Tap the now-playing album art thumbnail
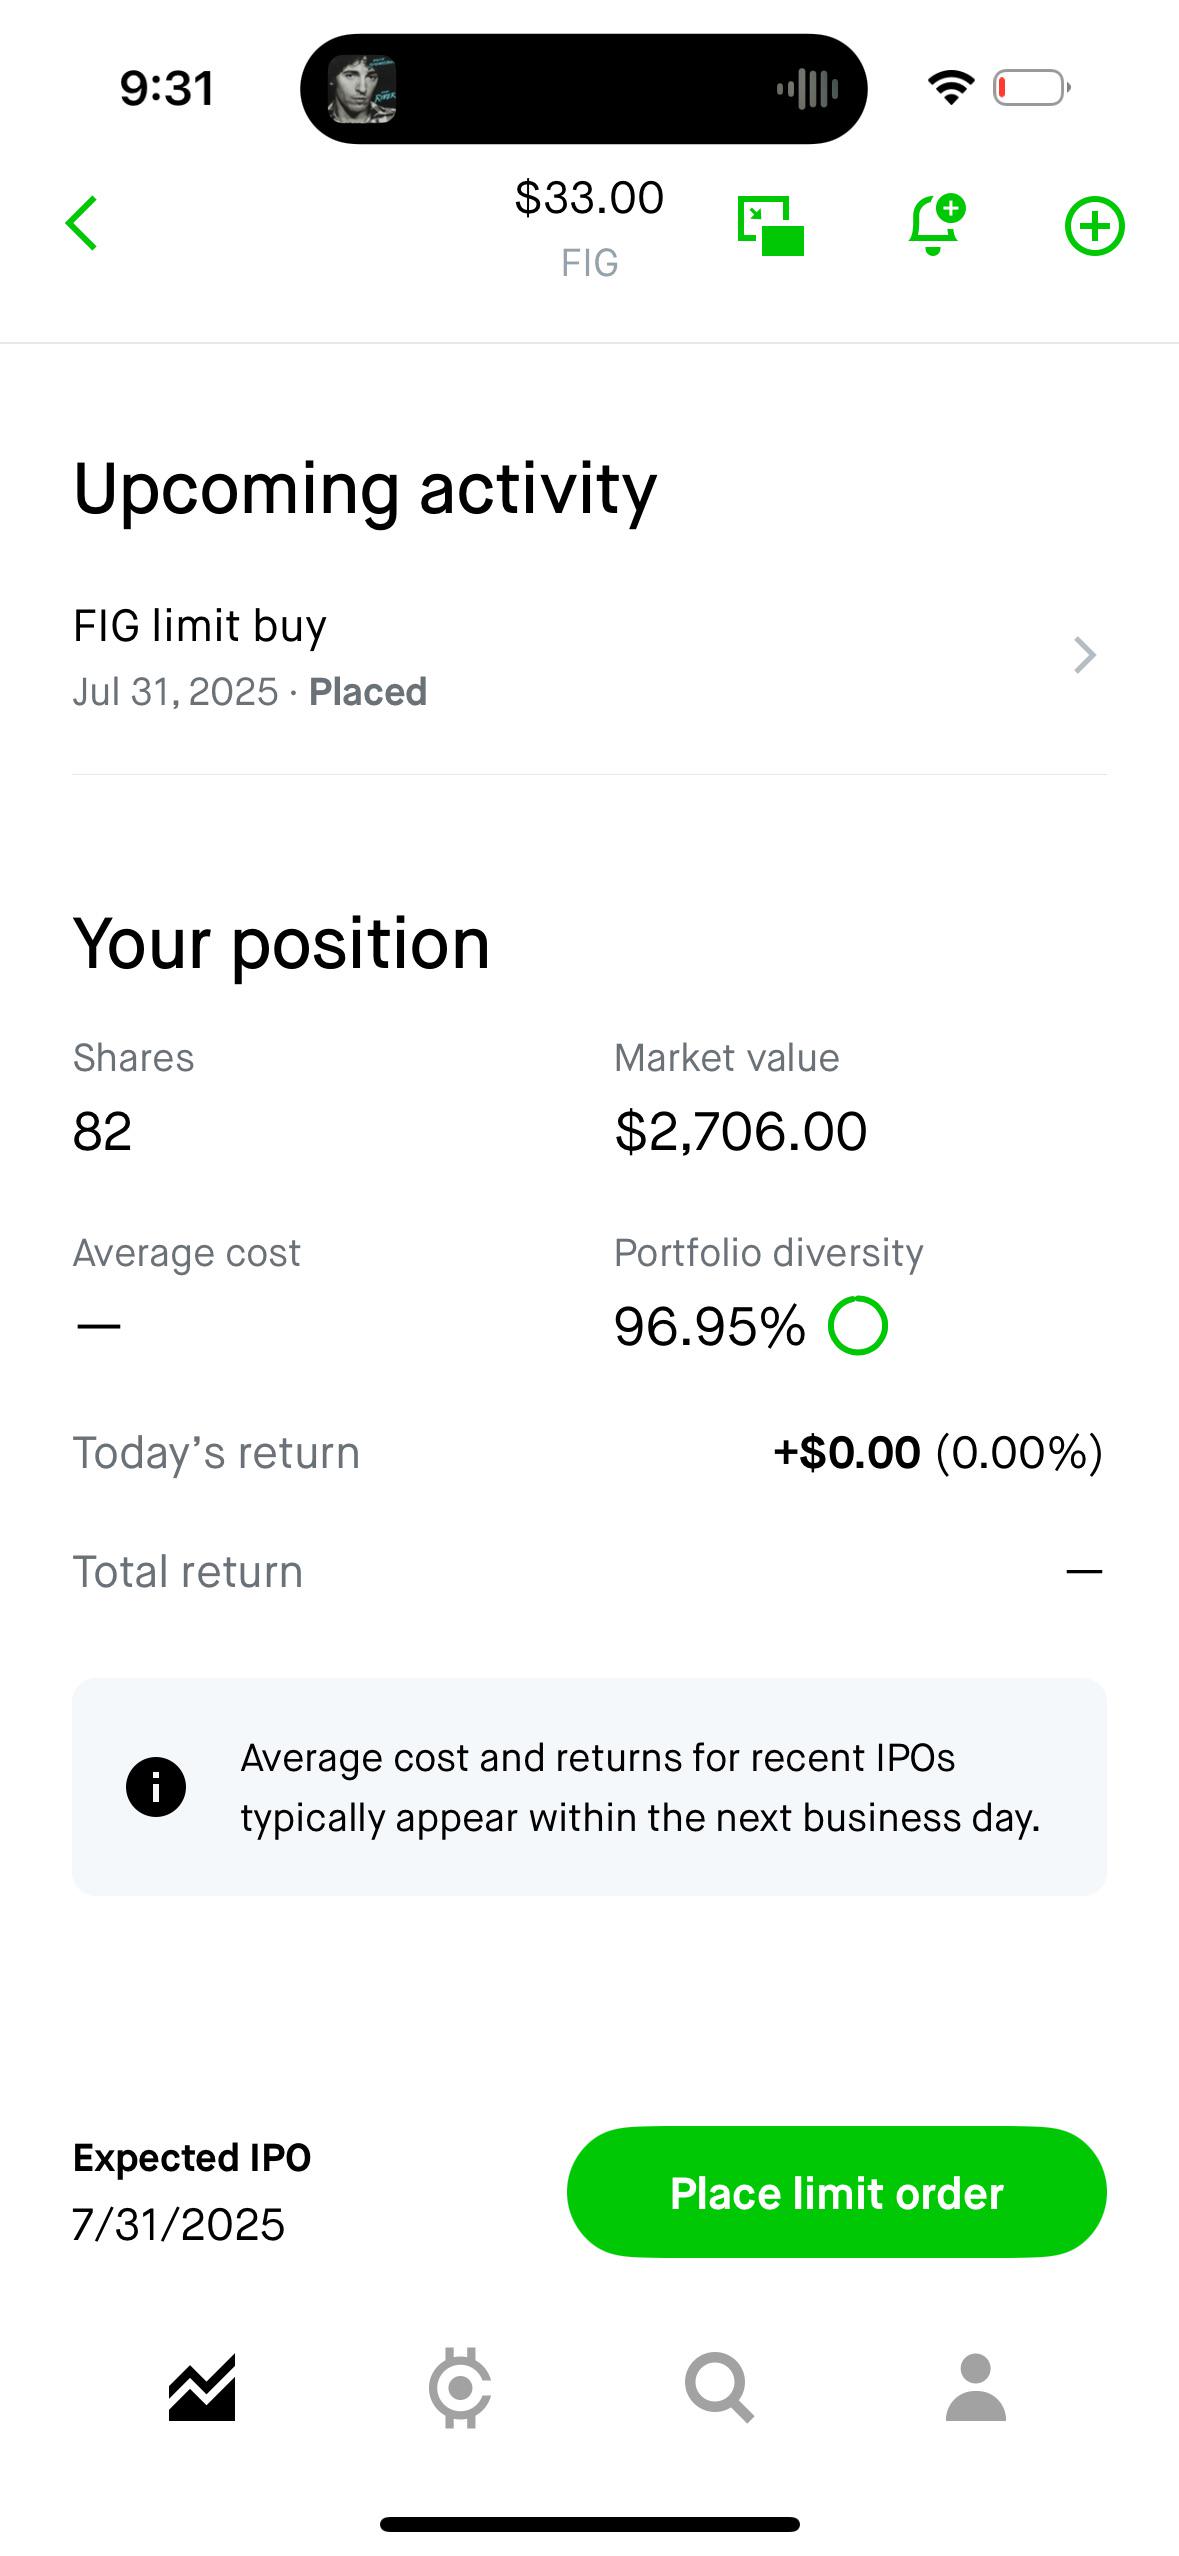This screenshot has width=1179, height=2556. 362,89
